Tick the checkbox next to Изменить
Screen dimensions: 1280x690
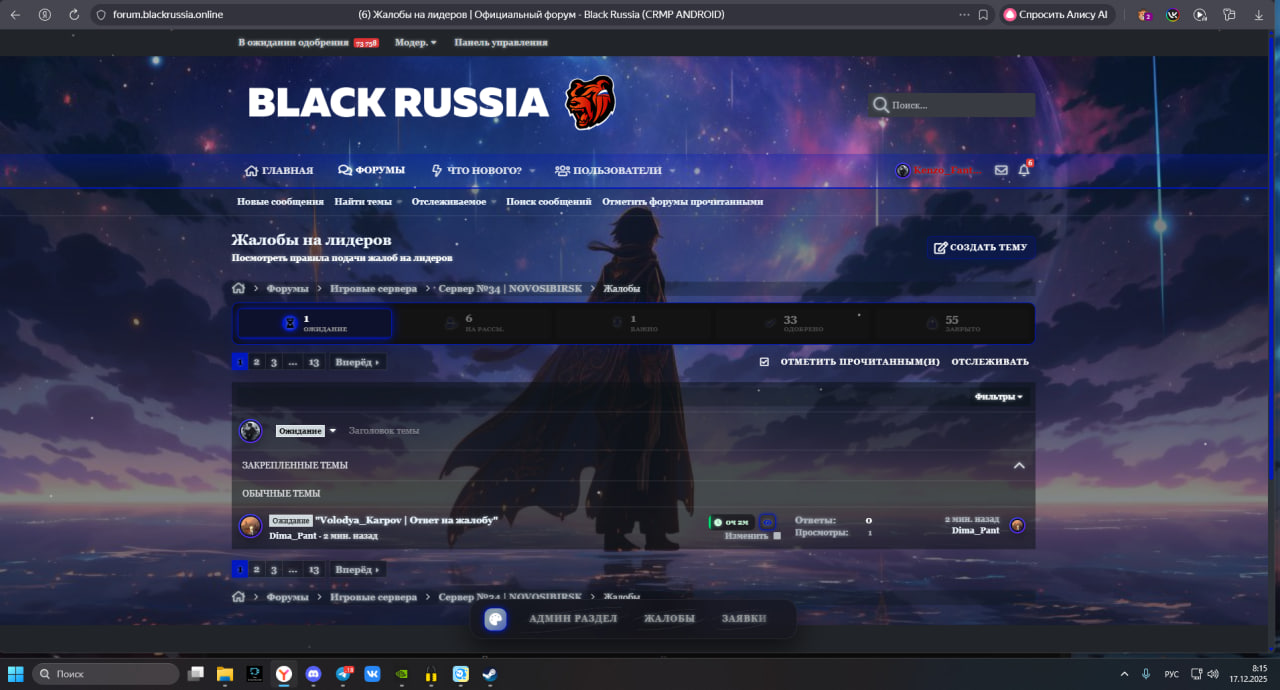coord(777,536)
